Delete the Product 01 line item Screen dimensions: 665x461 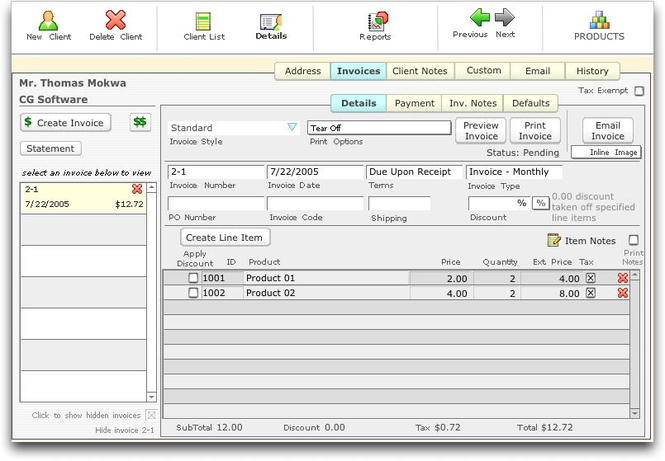623,278
